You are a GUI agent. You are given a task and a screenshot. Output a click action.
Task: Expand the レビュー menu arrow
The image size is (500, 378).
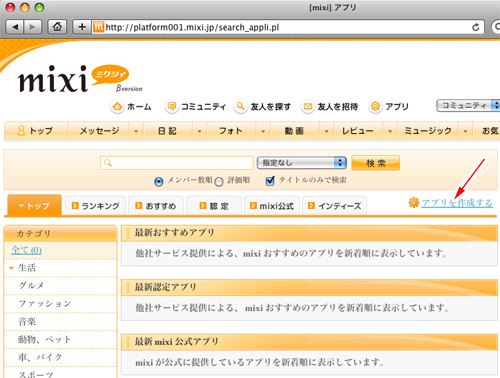point(390,131)
